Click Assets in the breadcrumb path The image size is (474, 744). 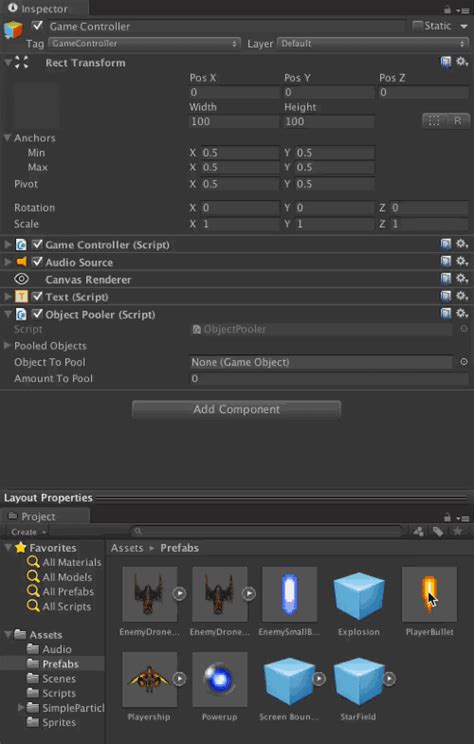[x=127, y=548]
